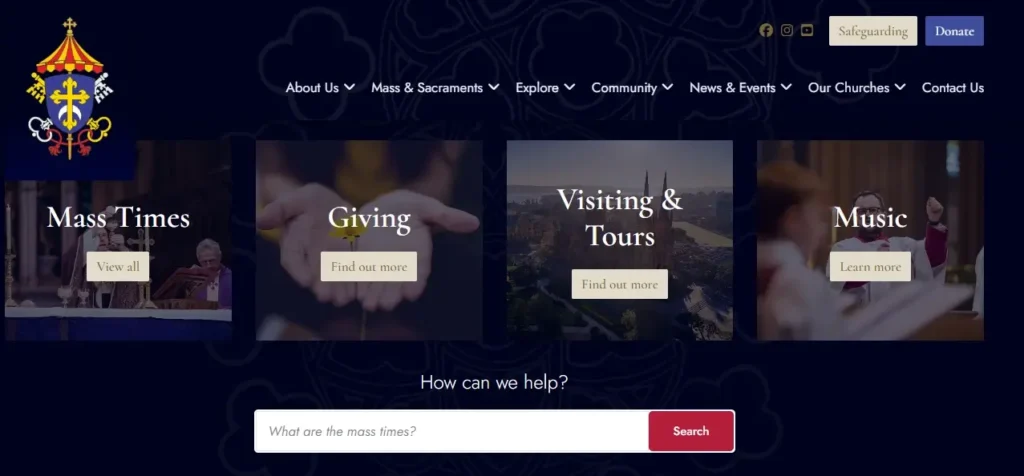Screen dimensions: 1024x476
Task: Expand the Explore menu chevron
Action: [569, 87]
